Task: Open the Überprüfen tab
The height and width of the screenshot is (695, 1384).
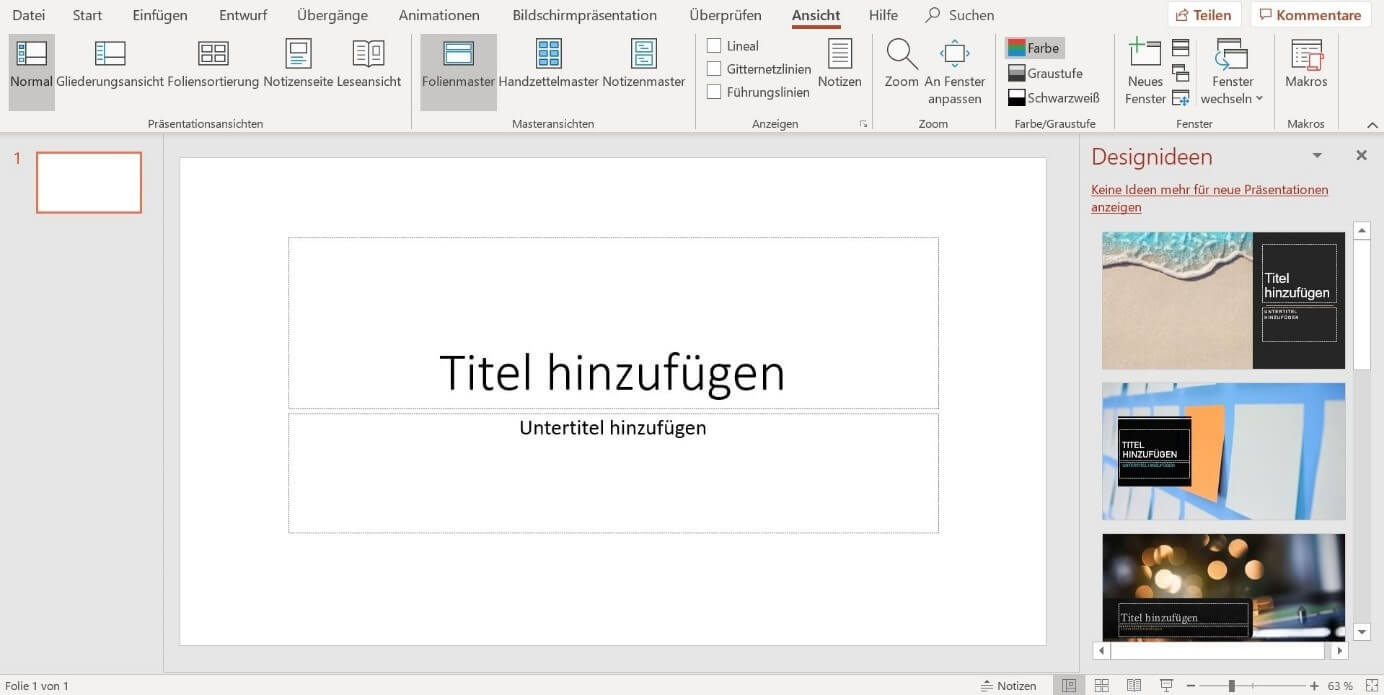Action: point(725,15)
